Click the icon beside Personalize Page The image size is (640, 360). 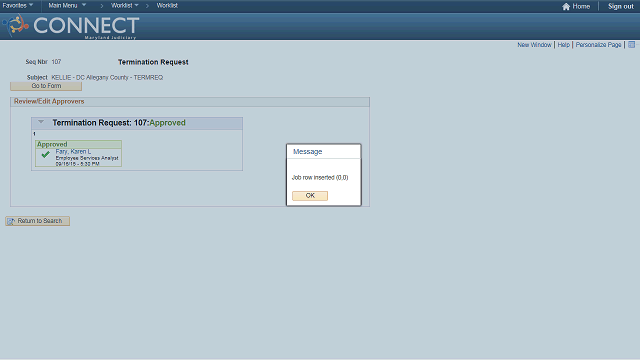coord(631,44)
